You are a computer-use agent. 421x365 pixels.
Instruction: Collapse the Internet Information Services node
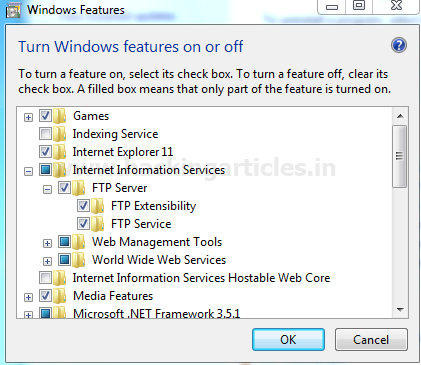click(28, 172)
